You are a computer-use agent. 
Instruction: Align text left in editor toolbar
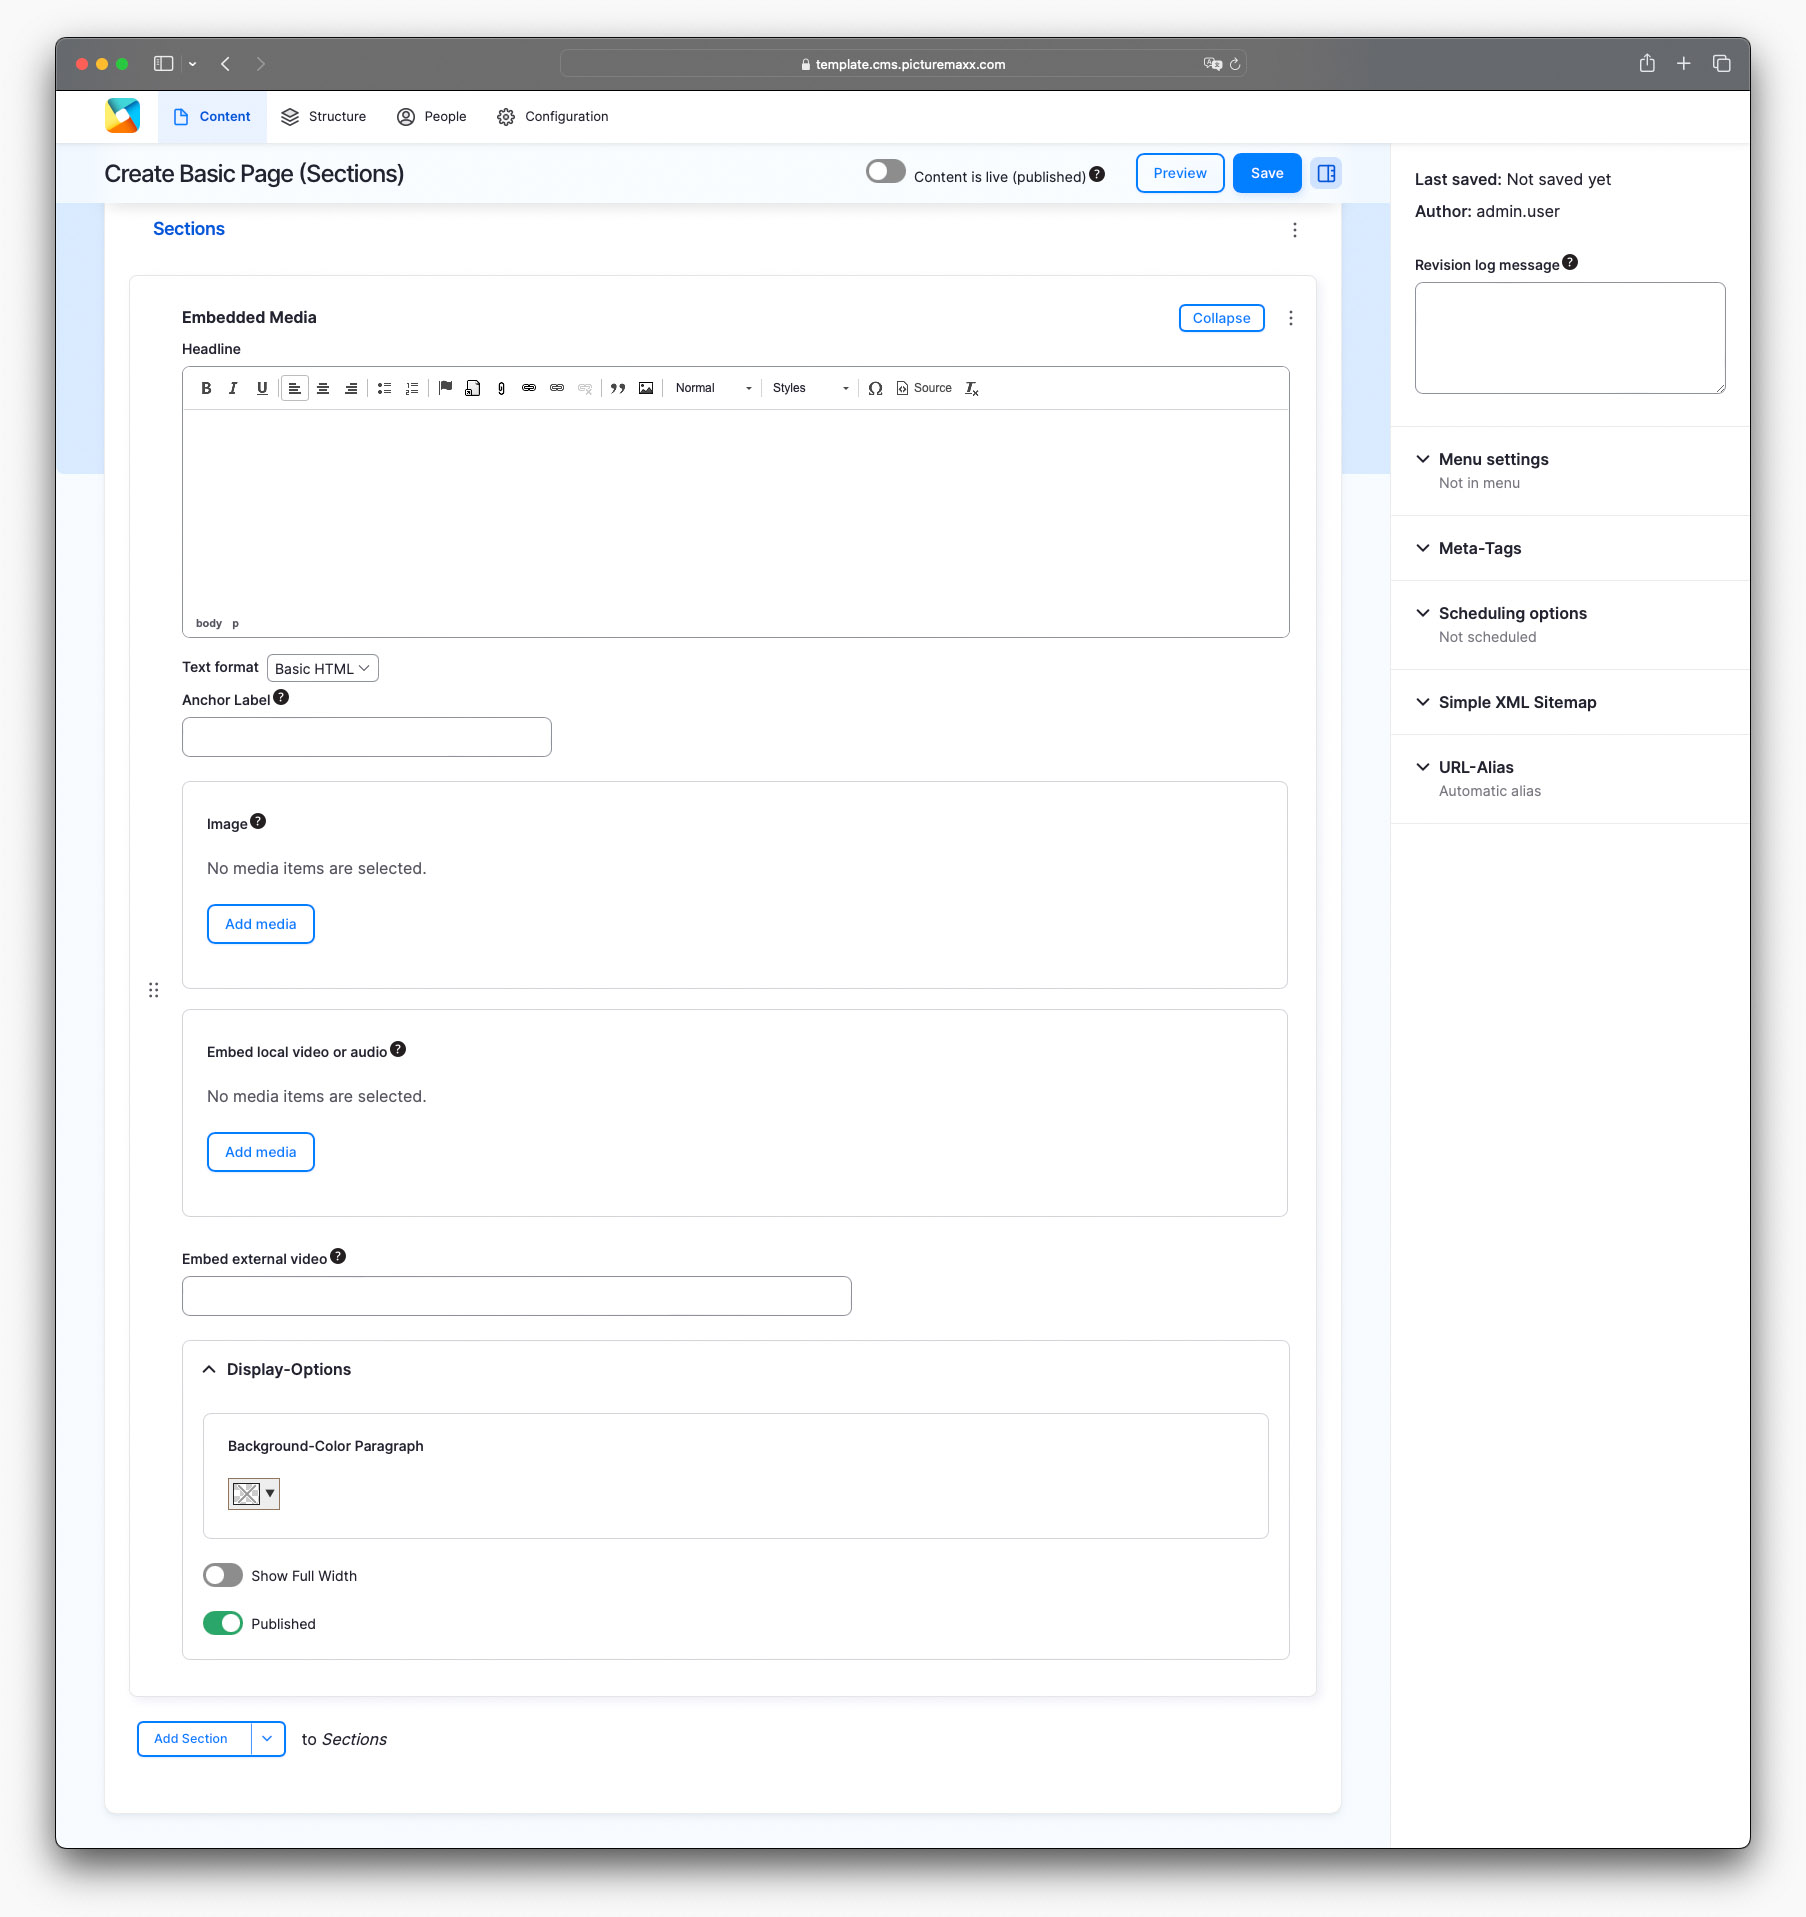pos(294,388)
